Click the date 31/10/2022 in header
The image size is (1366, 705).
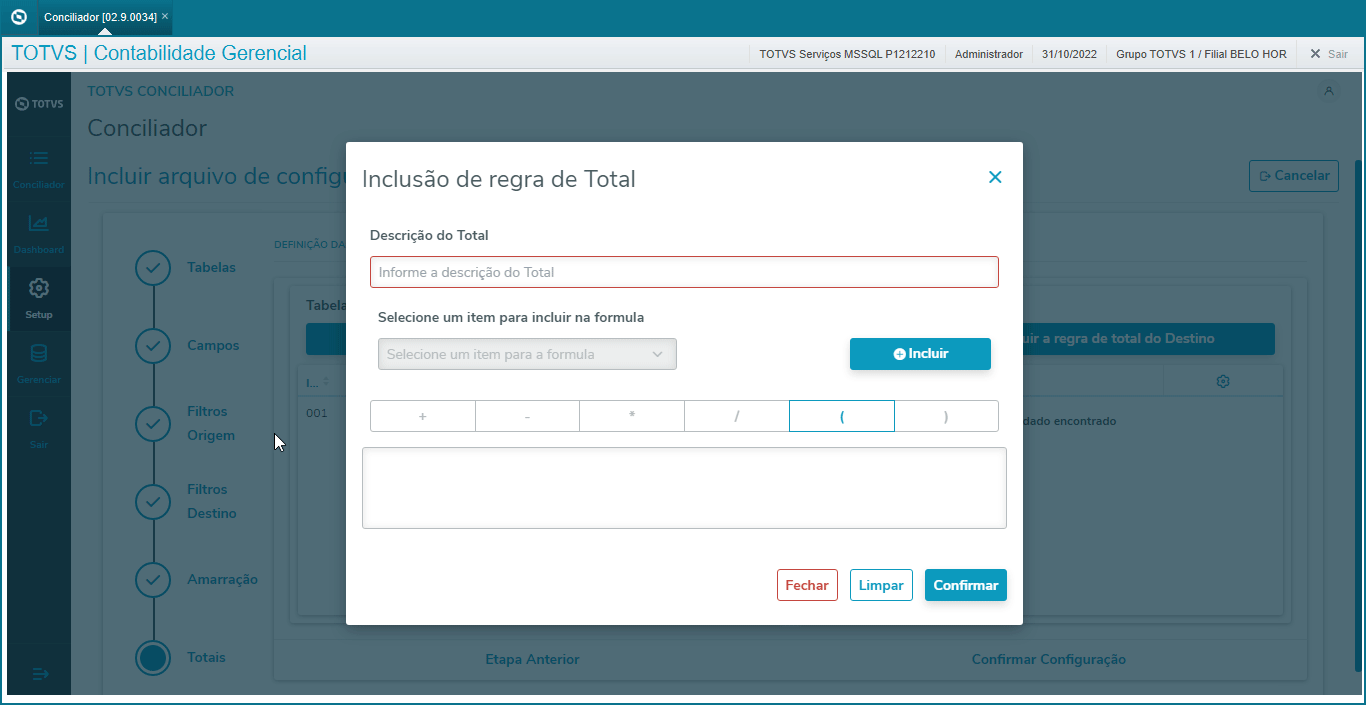[x=1070, y=54]
